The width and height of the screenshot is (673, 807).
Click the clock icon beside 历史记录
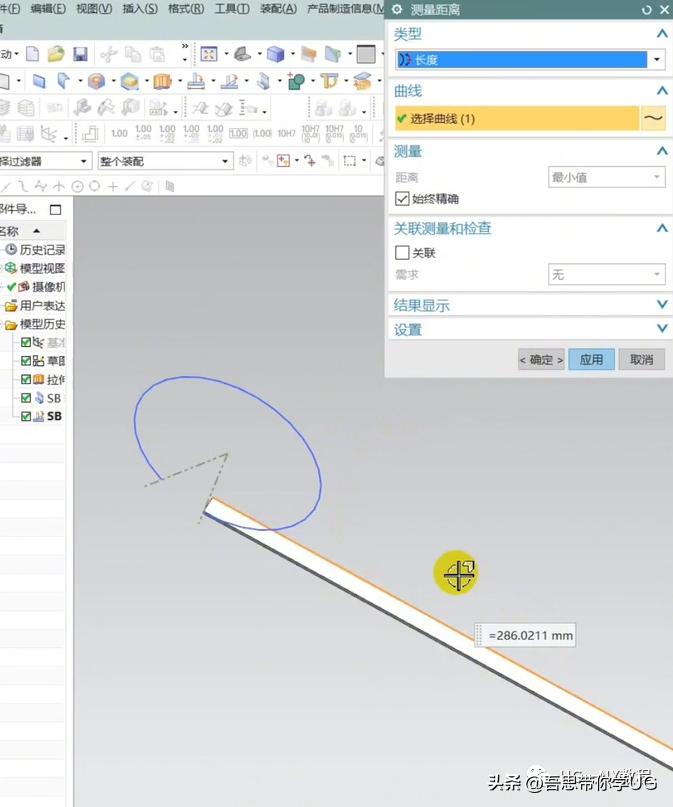pos(11,250)
